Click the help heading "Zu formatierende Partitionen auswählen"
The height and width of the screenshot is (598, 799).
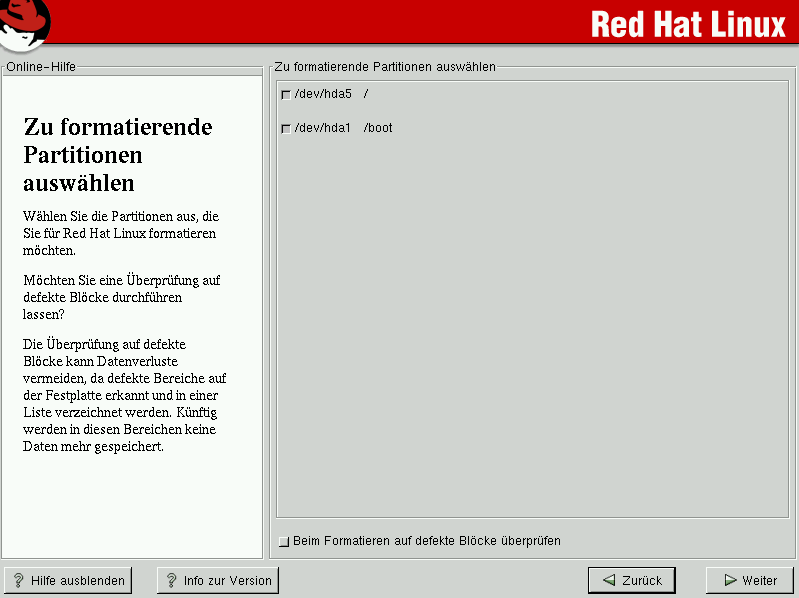pos(118,155)
